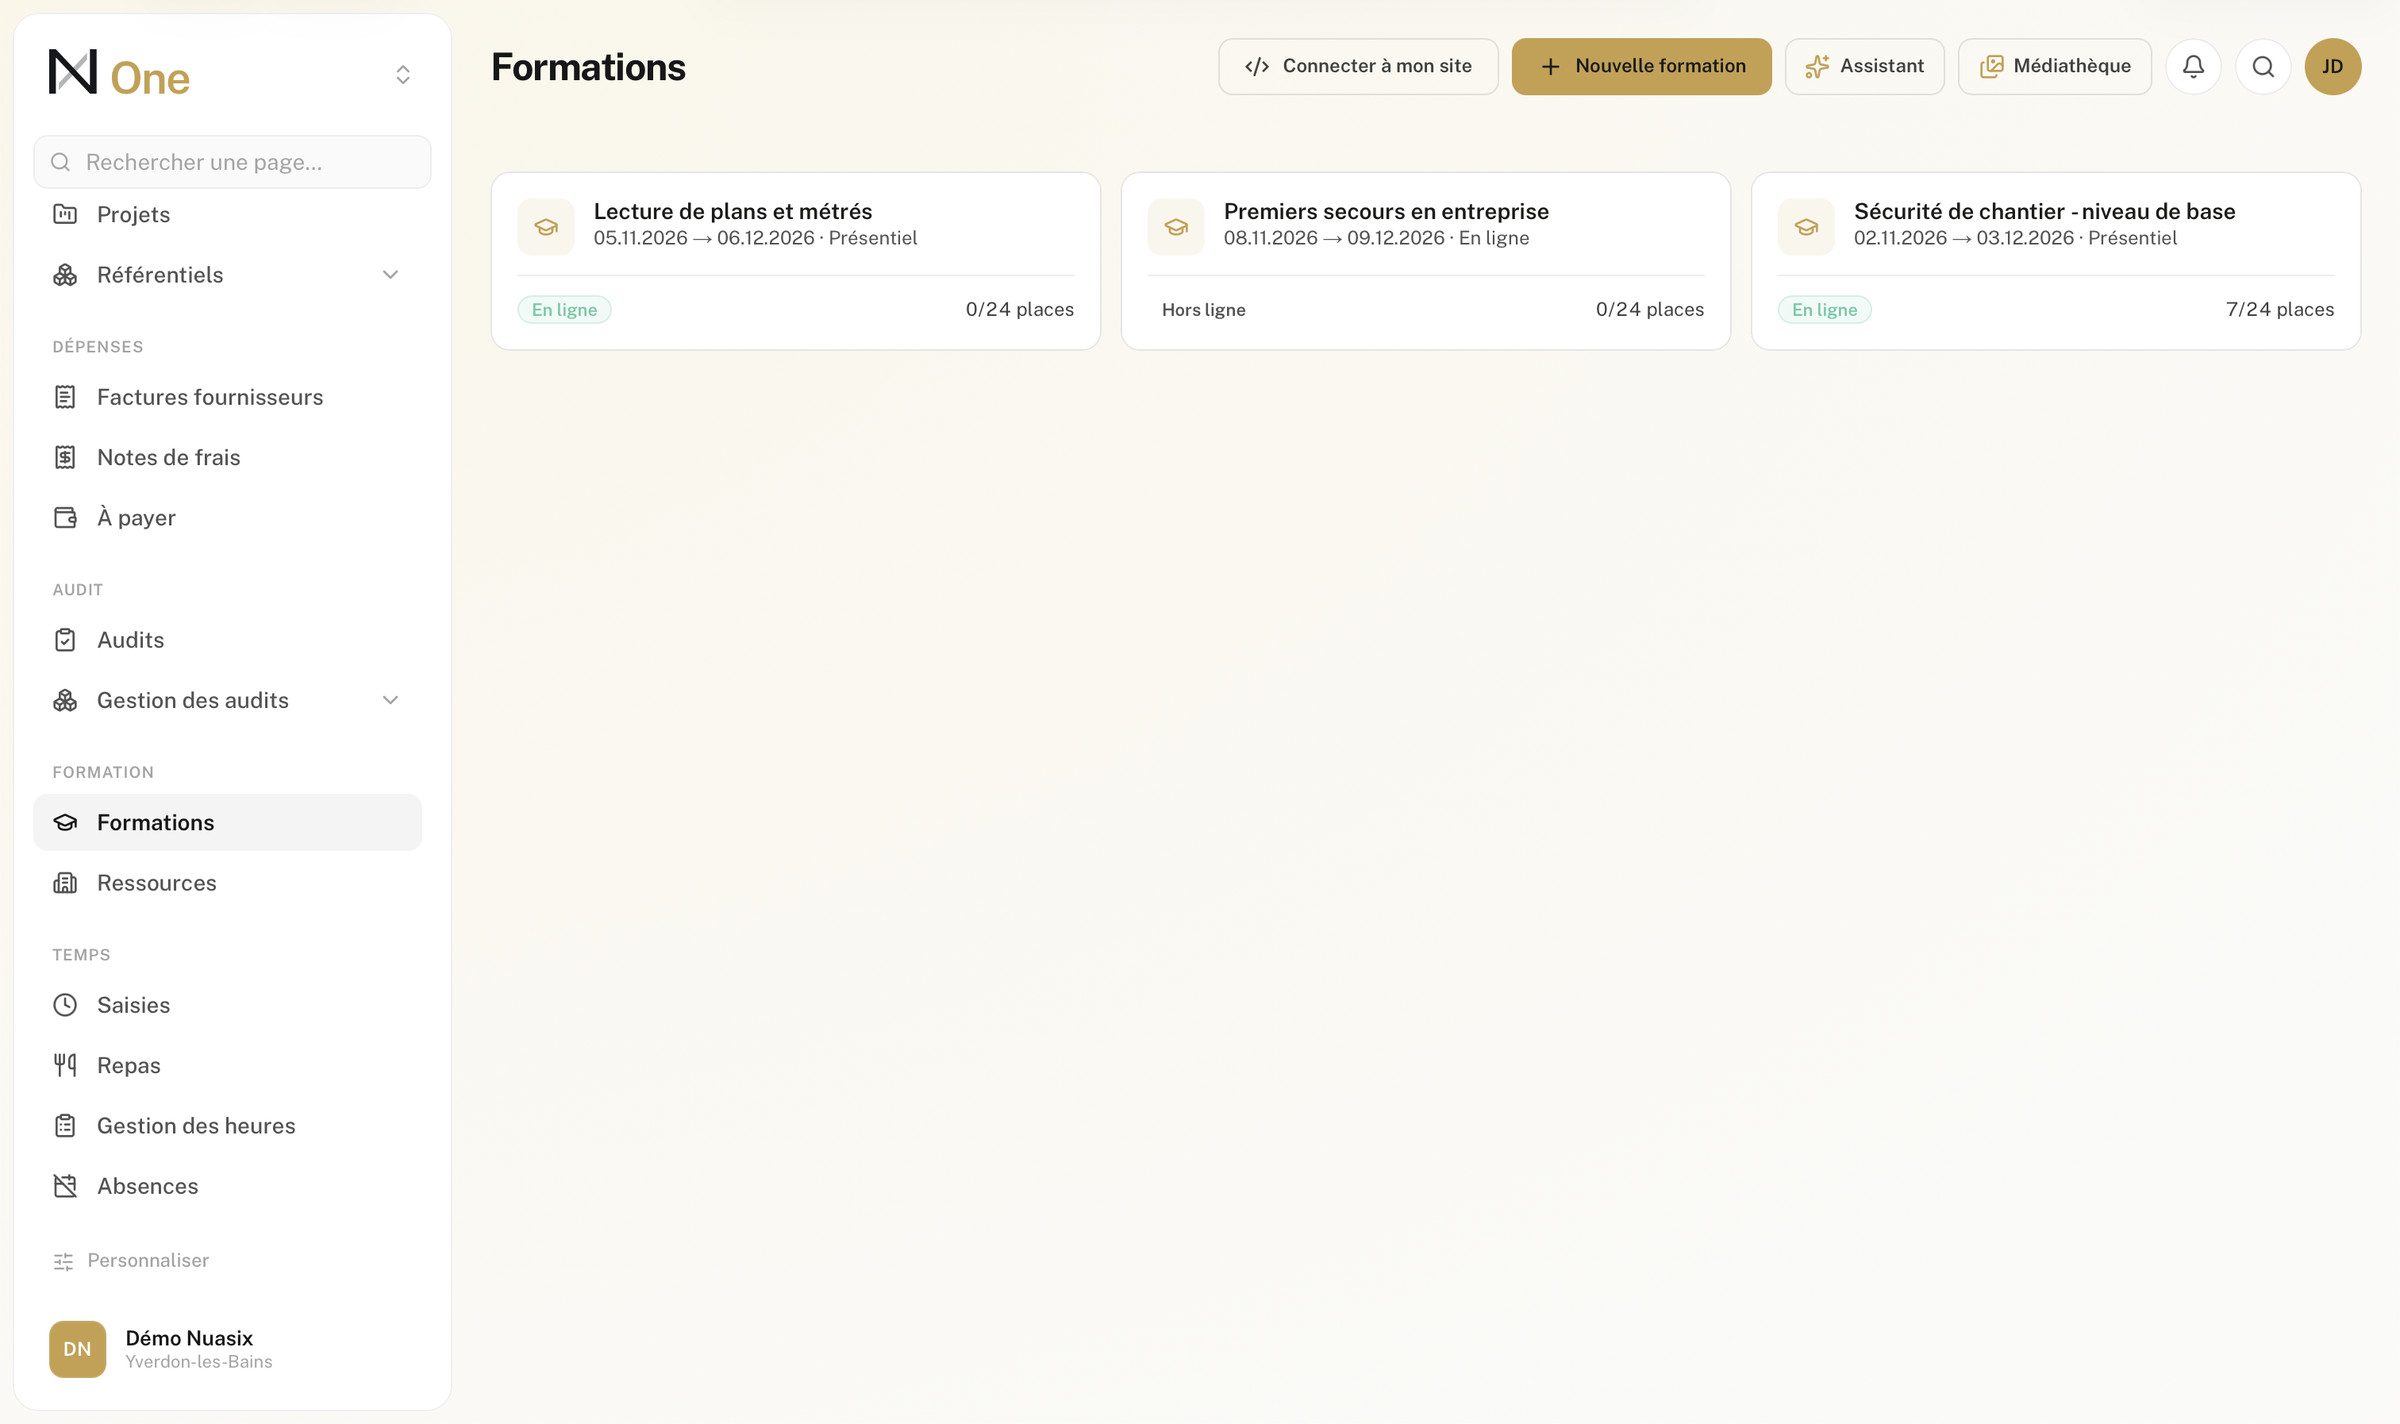Viewport: 2400px width, 1424px height.
Task: Go to Factures fournisseurs
Action: pyautogui.click(x=228, y=397)
